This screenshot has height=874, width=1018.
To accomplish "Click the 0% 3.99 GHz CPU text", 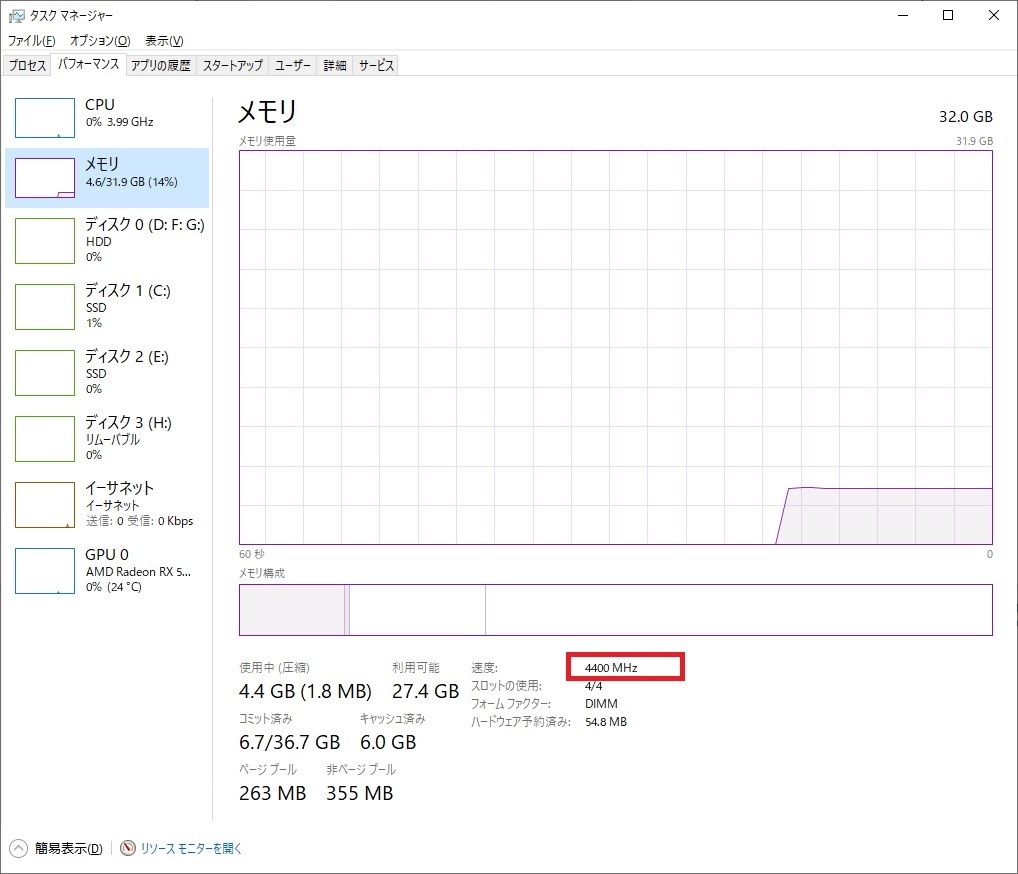I will (119, 122).
